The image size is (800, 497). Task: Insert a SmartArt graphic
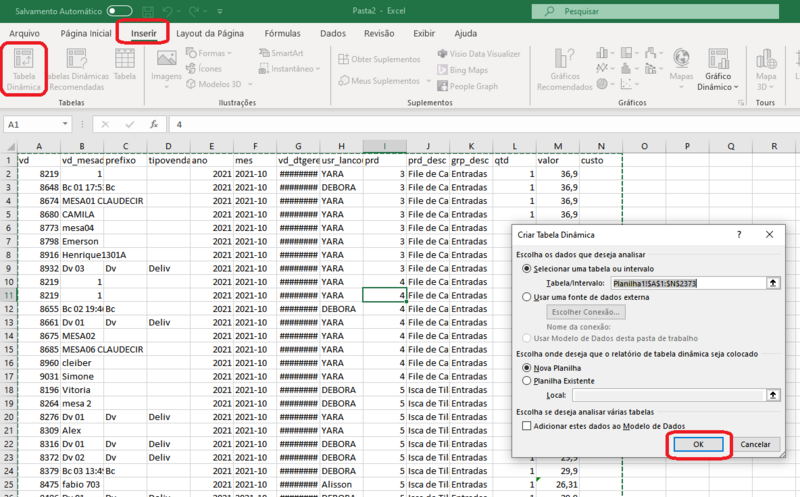(281, 53)
